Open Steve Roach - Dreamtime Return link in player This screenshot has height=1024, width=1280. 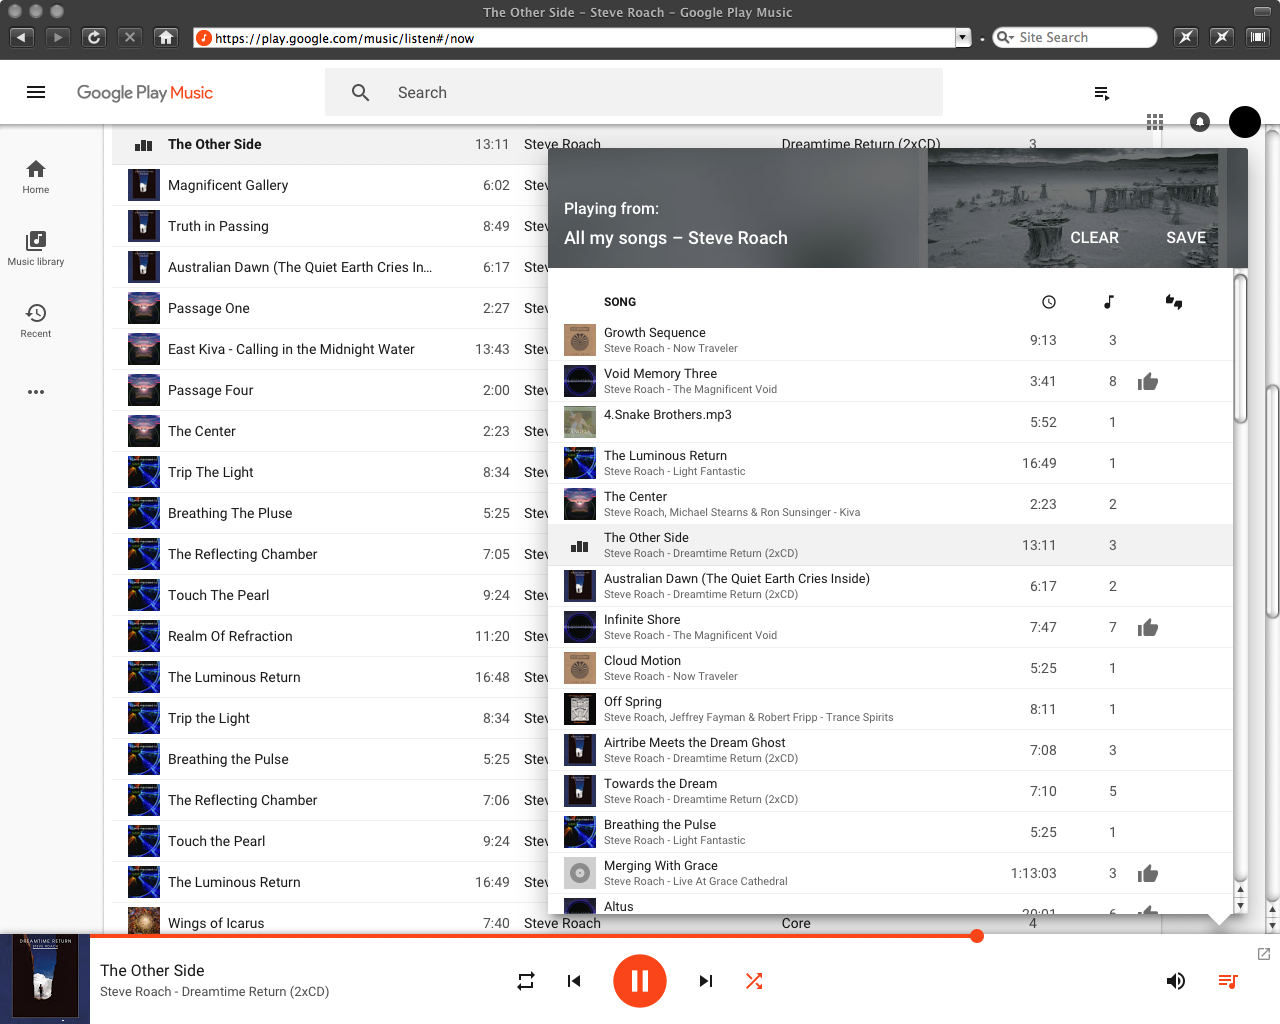point(214,992)
